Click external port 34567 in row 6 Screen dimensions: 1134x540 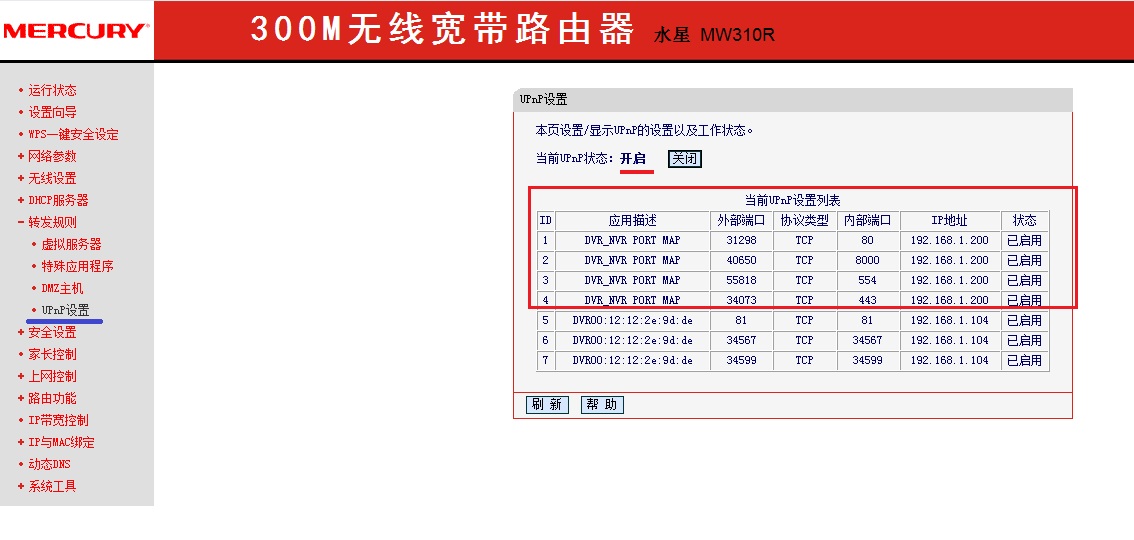pos(741,340)
